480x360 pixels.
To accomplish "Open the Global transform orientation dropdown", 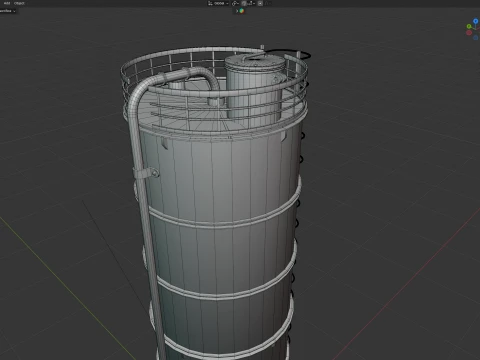I will pyautogui.click(x=218, y=3).
